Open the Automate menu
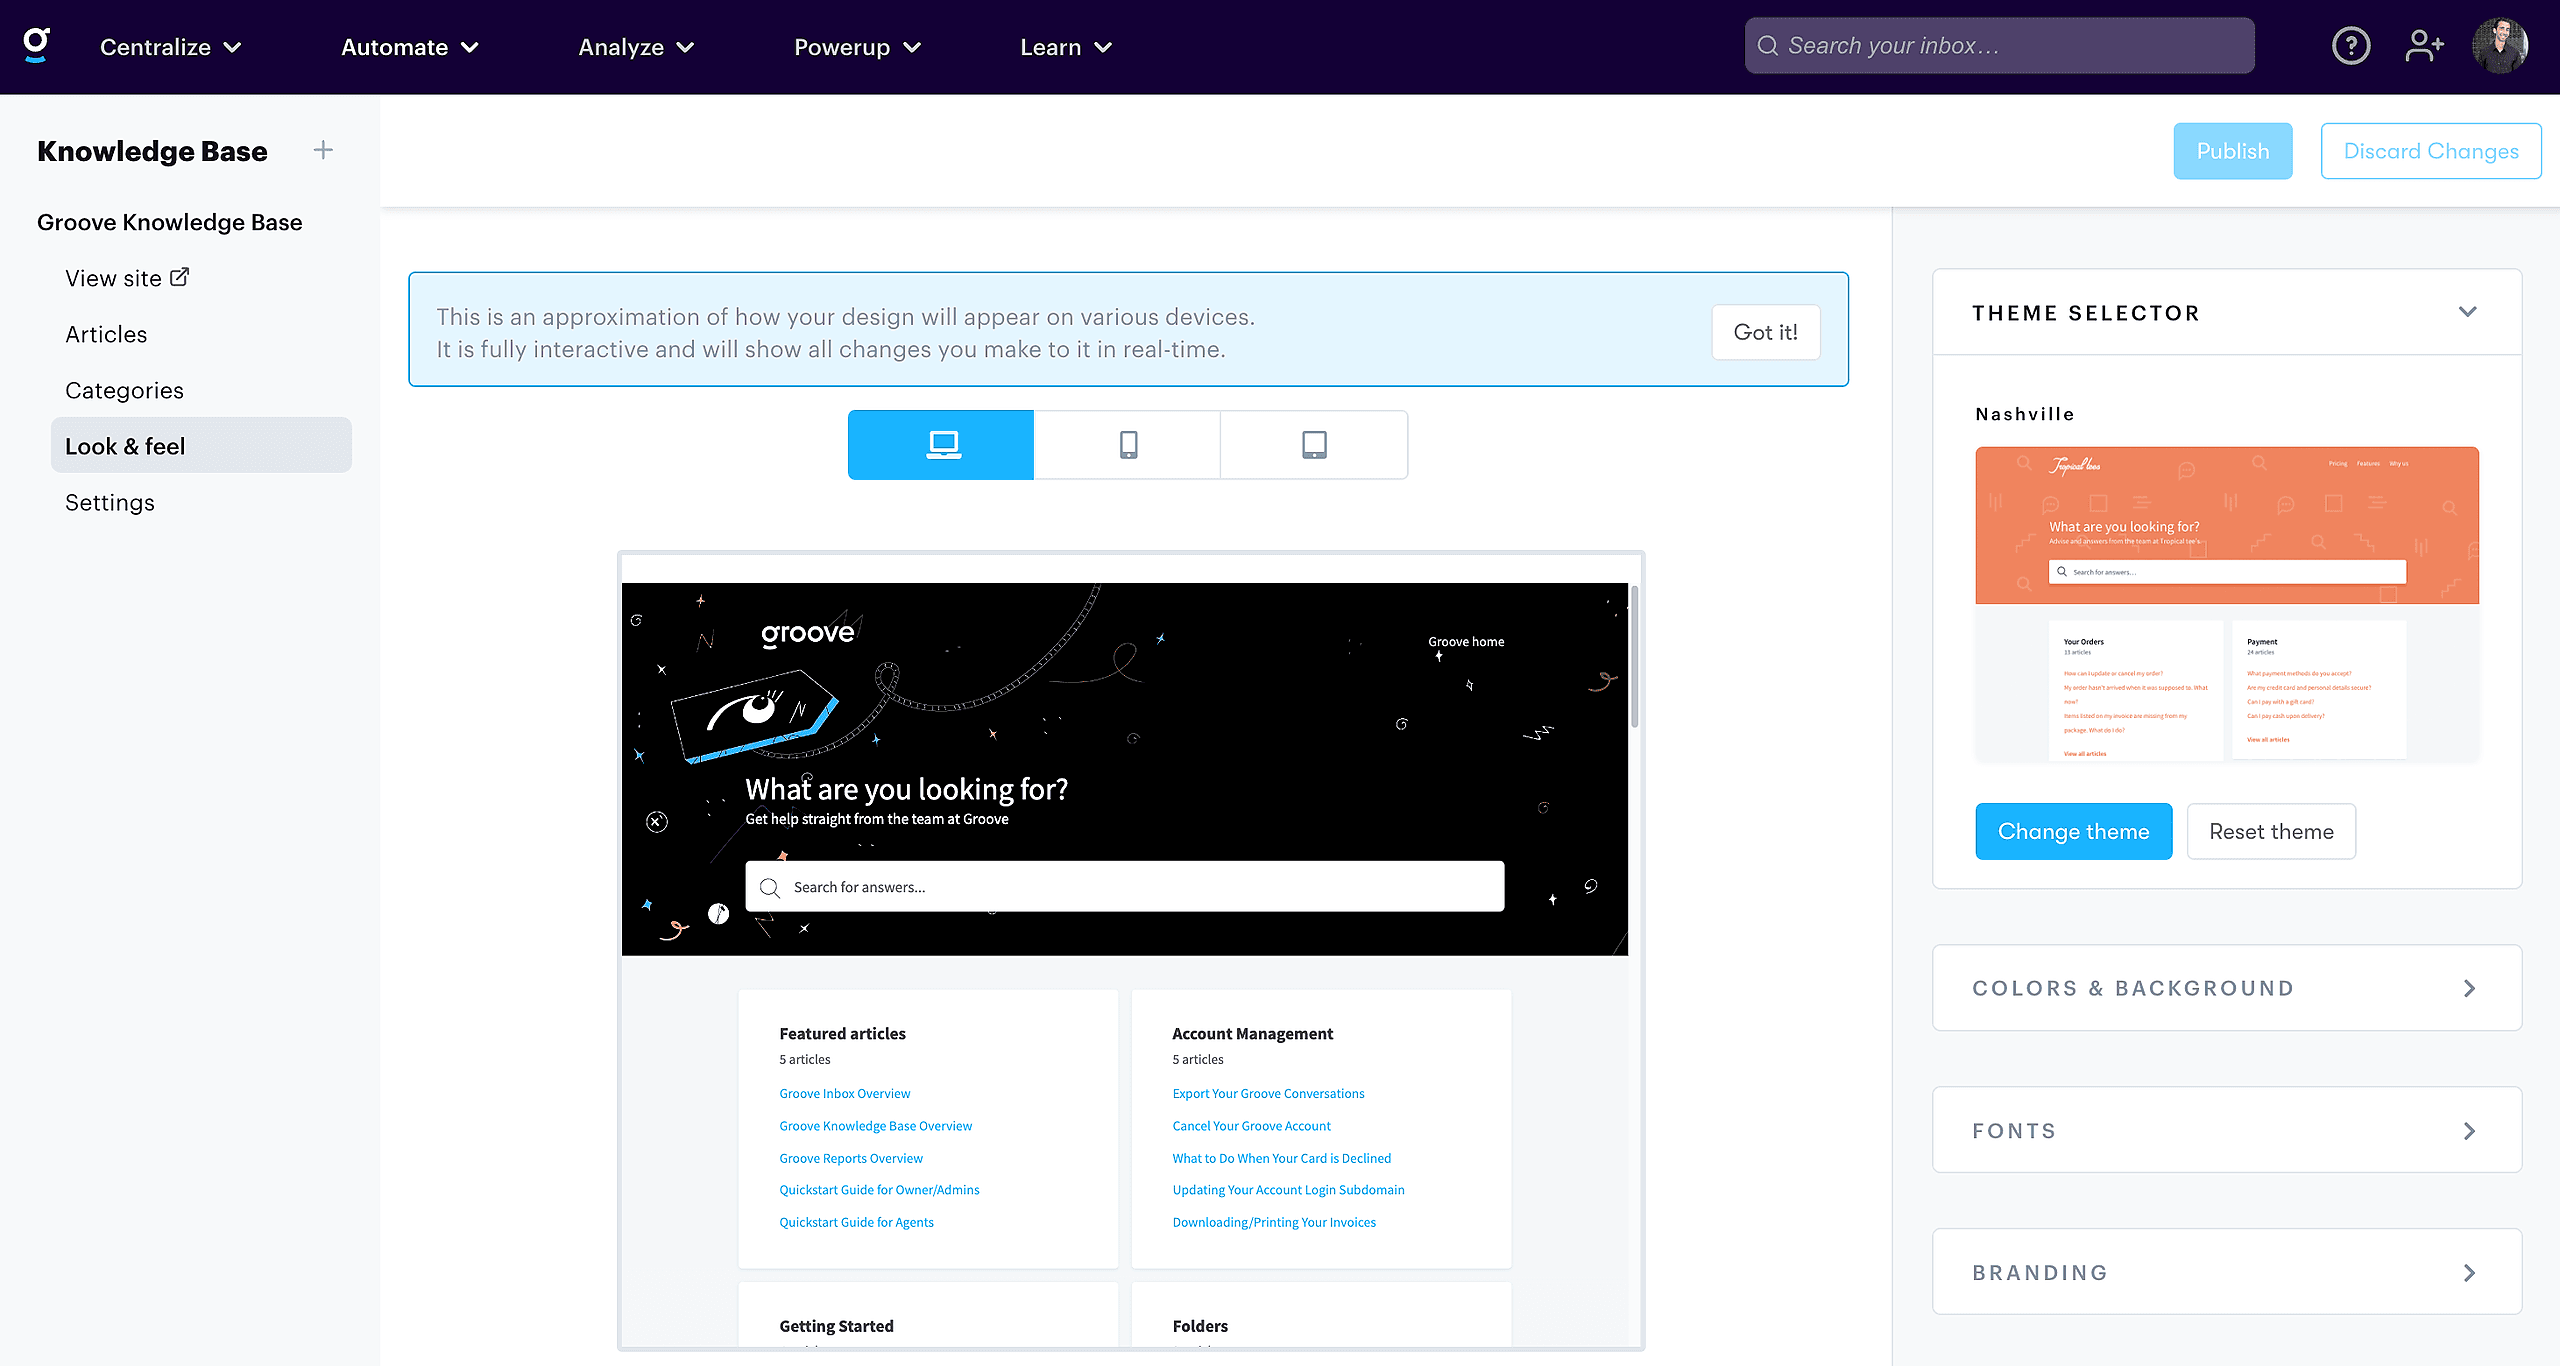2560x1366 pixels. point(408,46)
